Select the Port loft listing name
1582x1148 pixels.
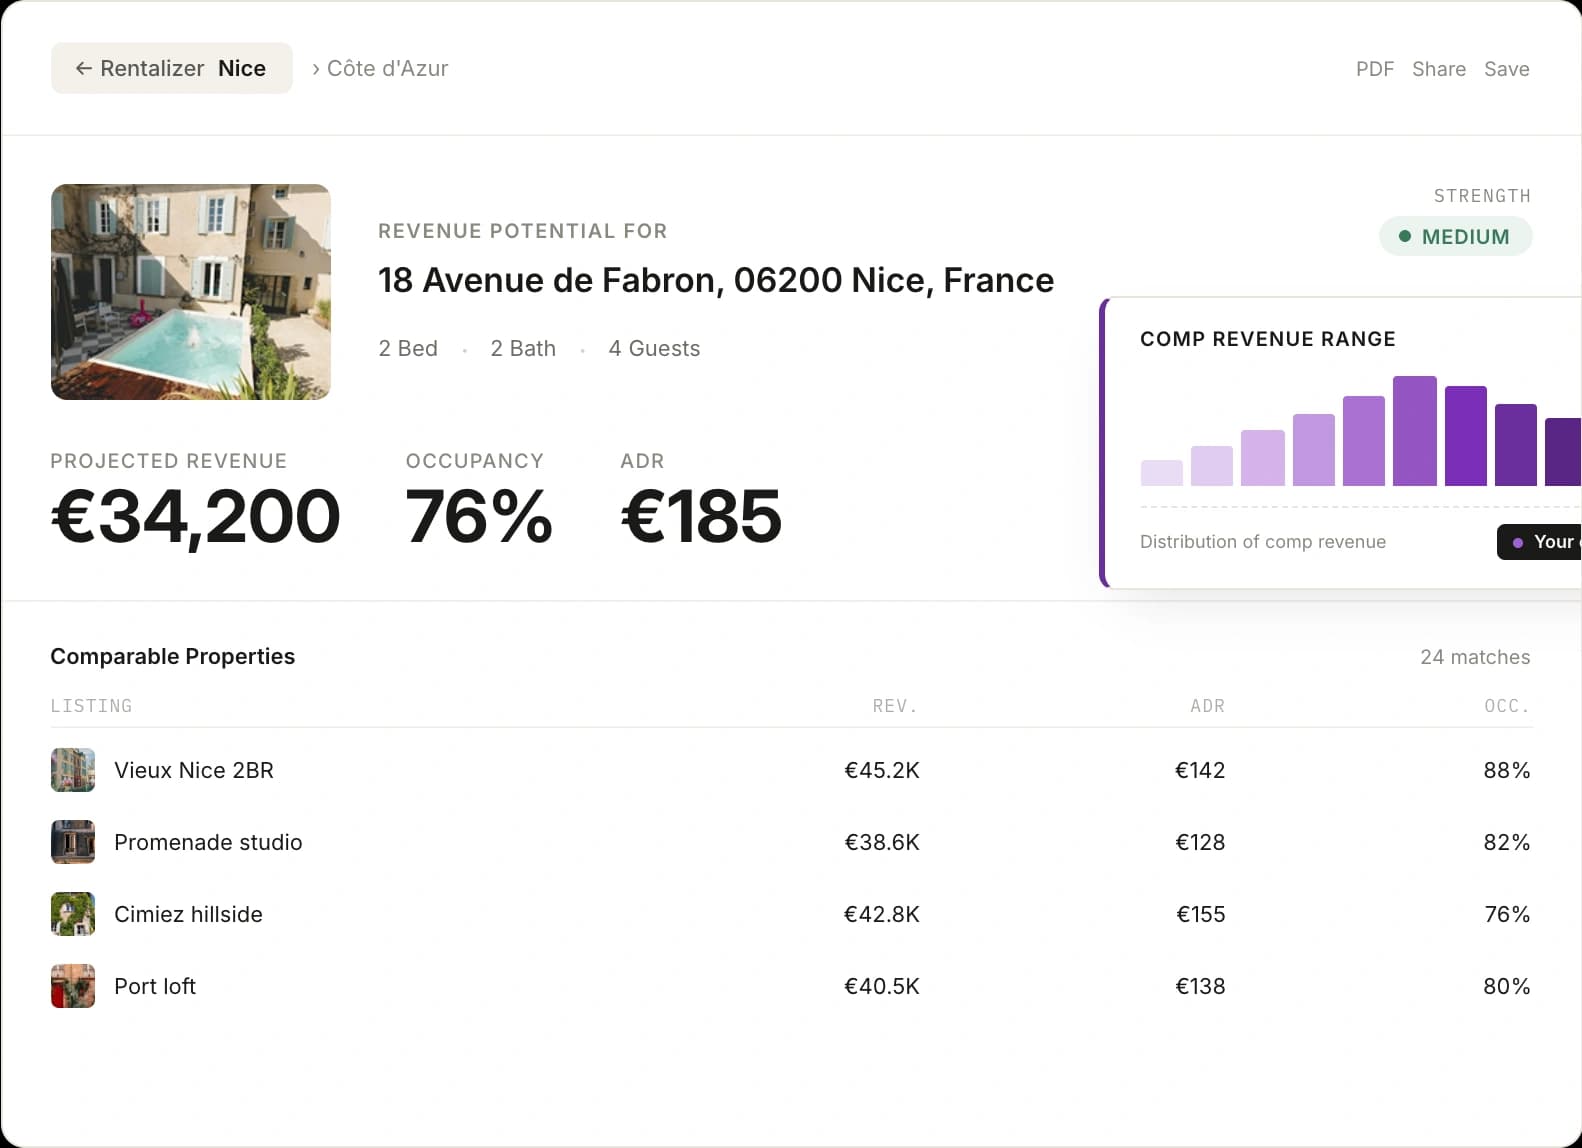(155, 986)
